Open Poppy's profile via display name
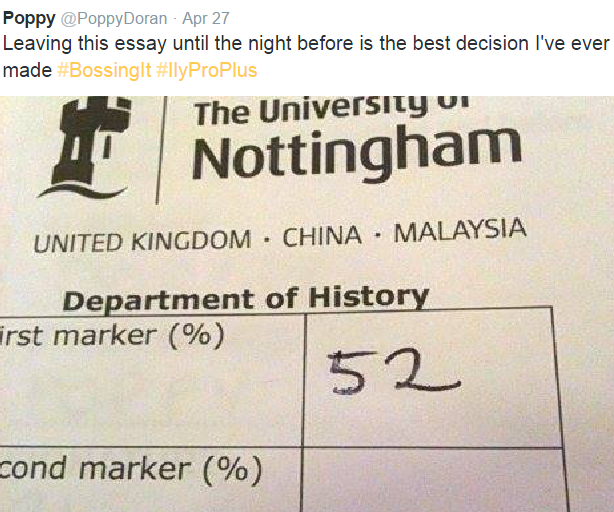614x512 pixels. 29,19
